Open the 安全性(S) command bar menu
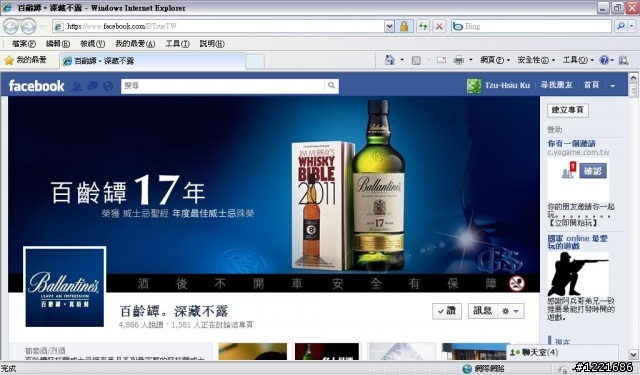This screenshot has width=640, height=375. 536,60
